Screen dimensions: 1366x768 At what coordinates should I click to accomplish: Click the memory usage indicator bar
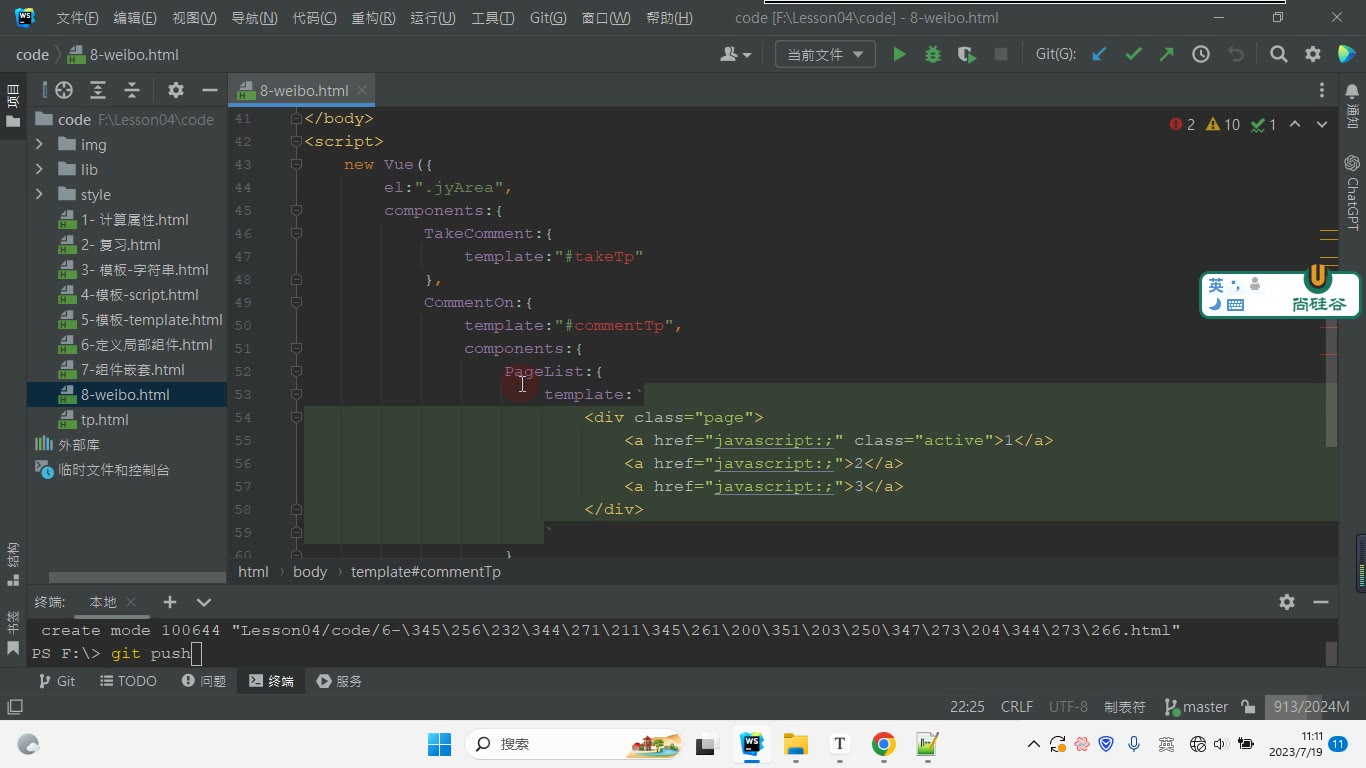point(1311,707)
